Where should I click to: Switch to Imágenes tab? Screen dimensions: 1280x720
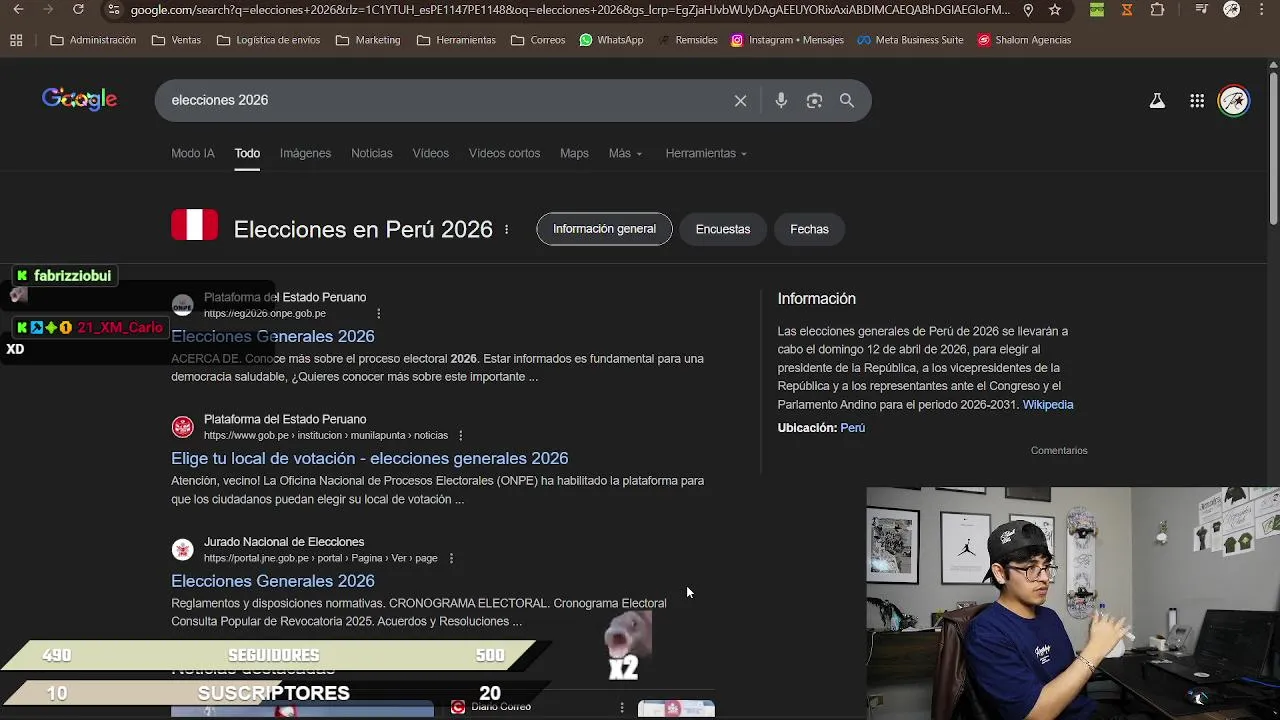[305, 153]
